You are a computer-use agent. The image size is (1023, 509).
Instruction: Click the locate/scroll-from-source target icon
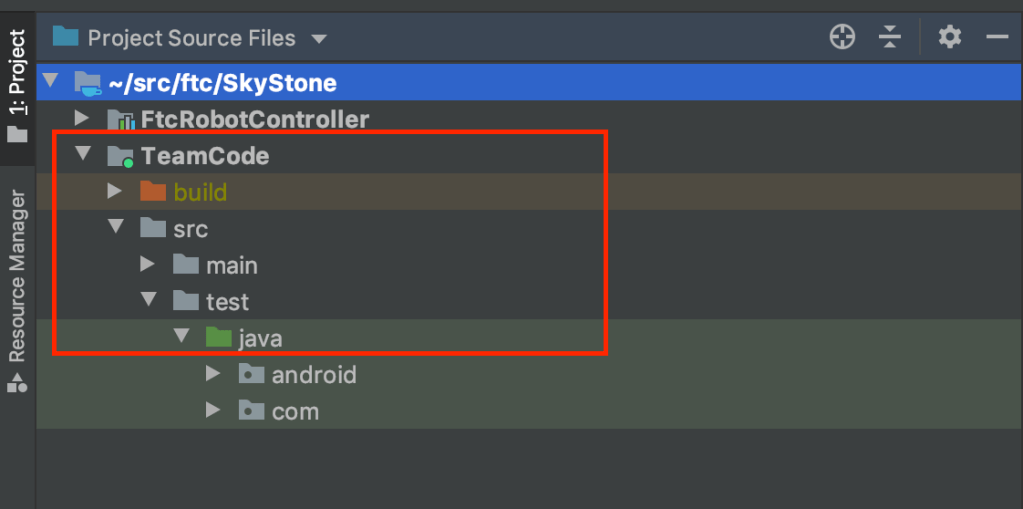(x=843, y=38)
